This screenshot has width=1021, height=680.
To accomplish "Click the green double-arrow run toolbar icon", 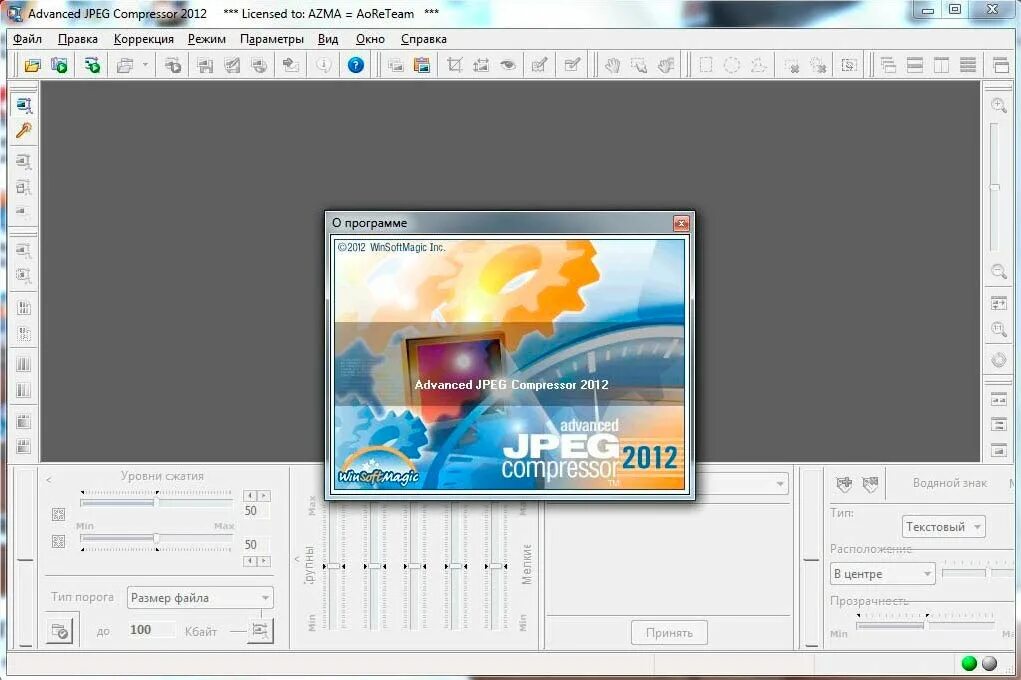I will click(x=92, y=65).
